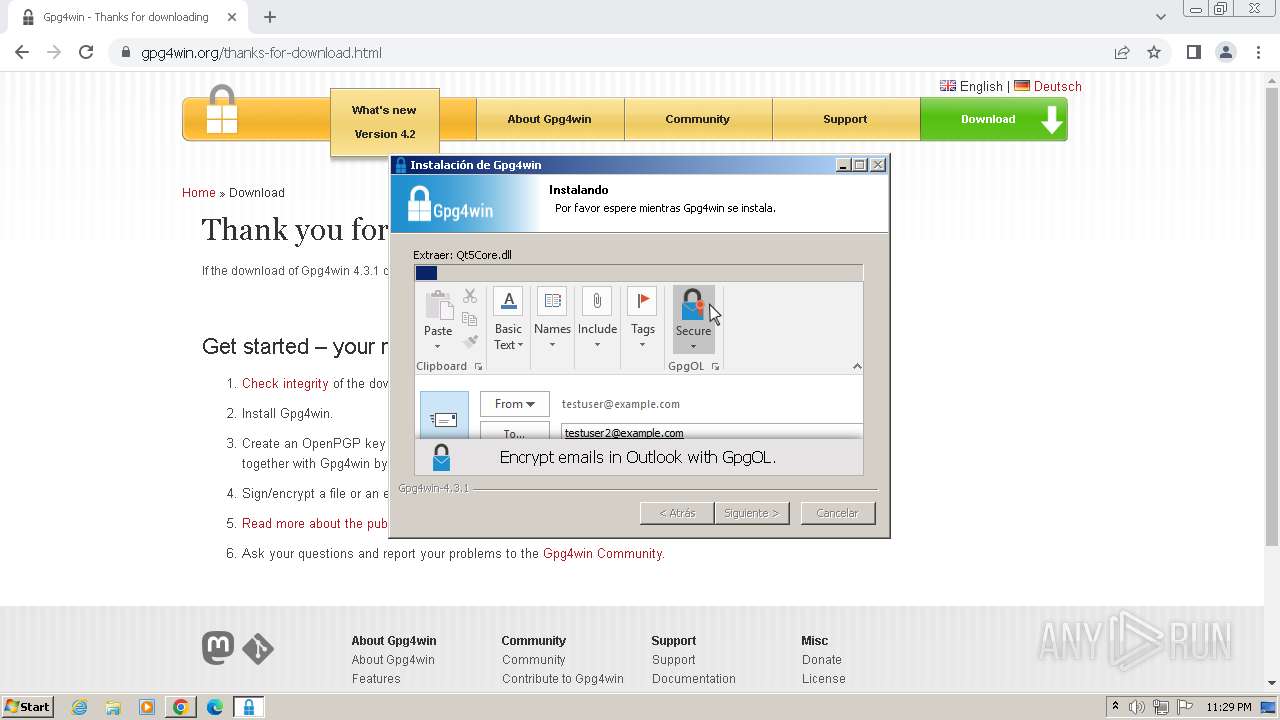Click the installation progress bar
This screenshot has width=1280, height=720.
pos(639,273)
